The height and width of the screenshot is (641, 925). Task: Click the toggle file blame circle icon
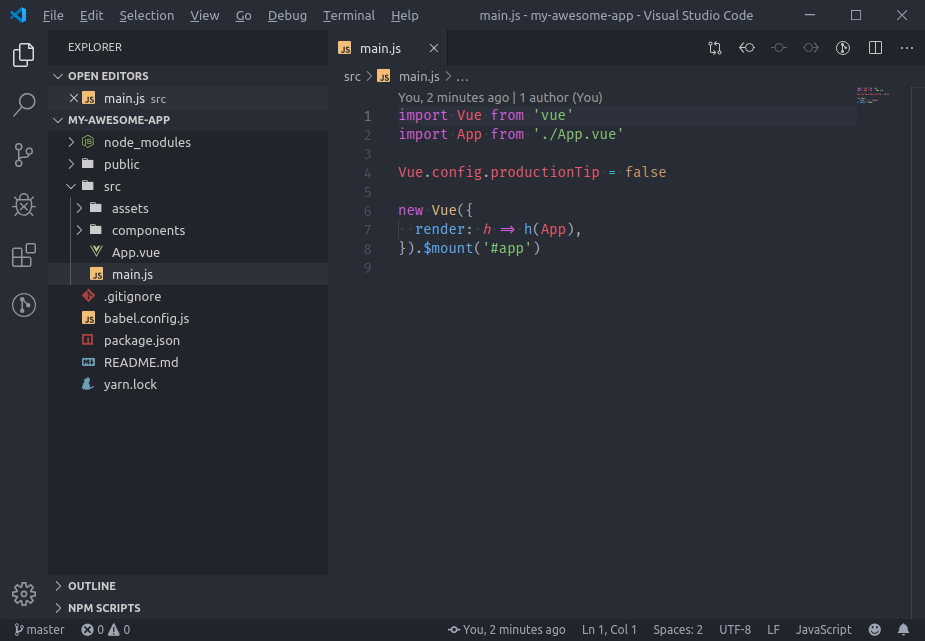tap(779, 48)
